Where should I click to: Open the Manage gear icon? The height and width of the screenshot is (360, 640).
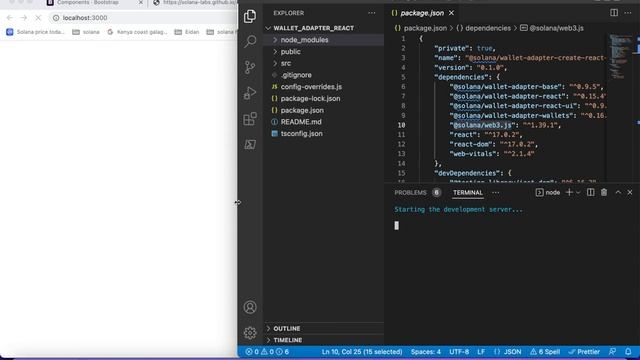[250, 333]
